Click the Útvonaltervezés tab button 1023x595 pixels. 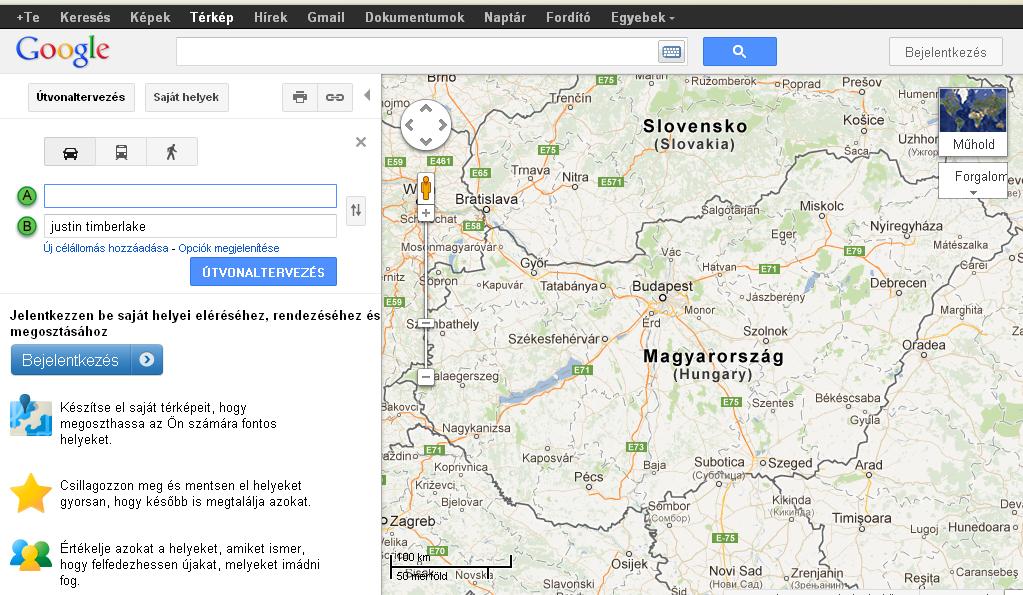[81, 97]
